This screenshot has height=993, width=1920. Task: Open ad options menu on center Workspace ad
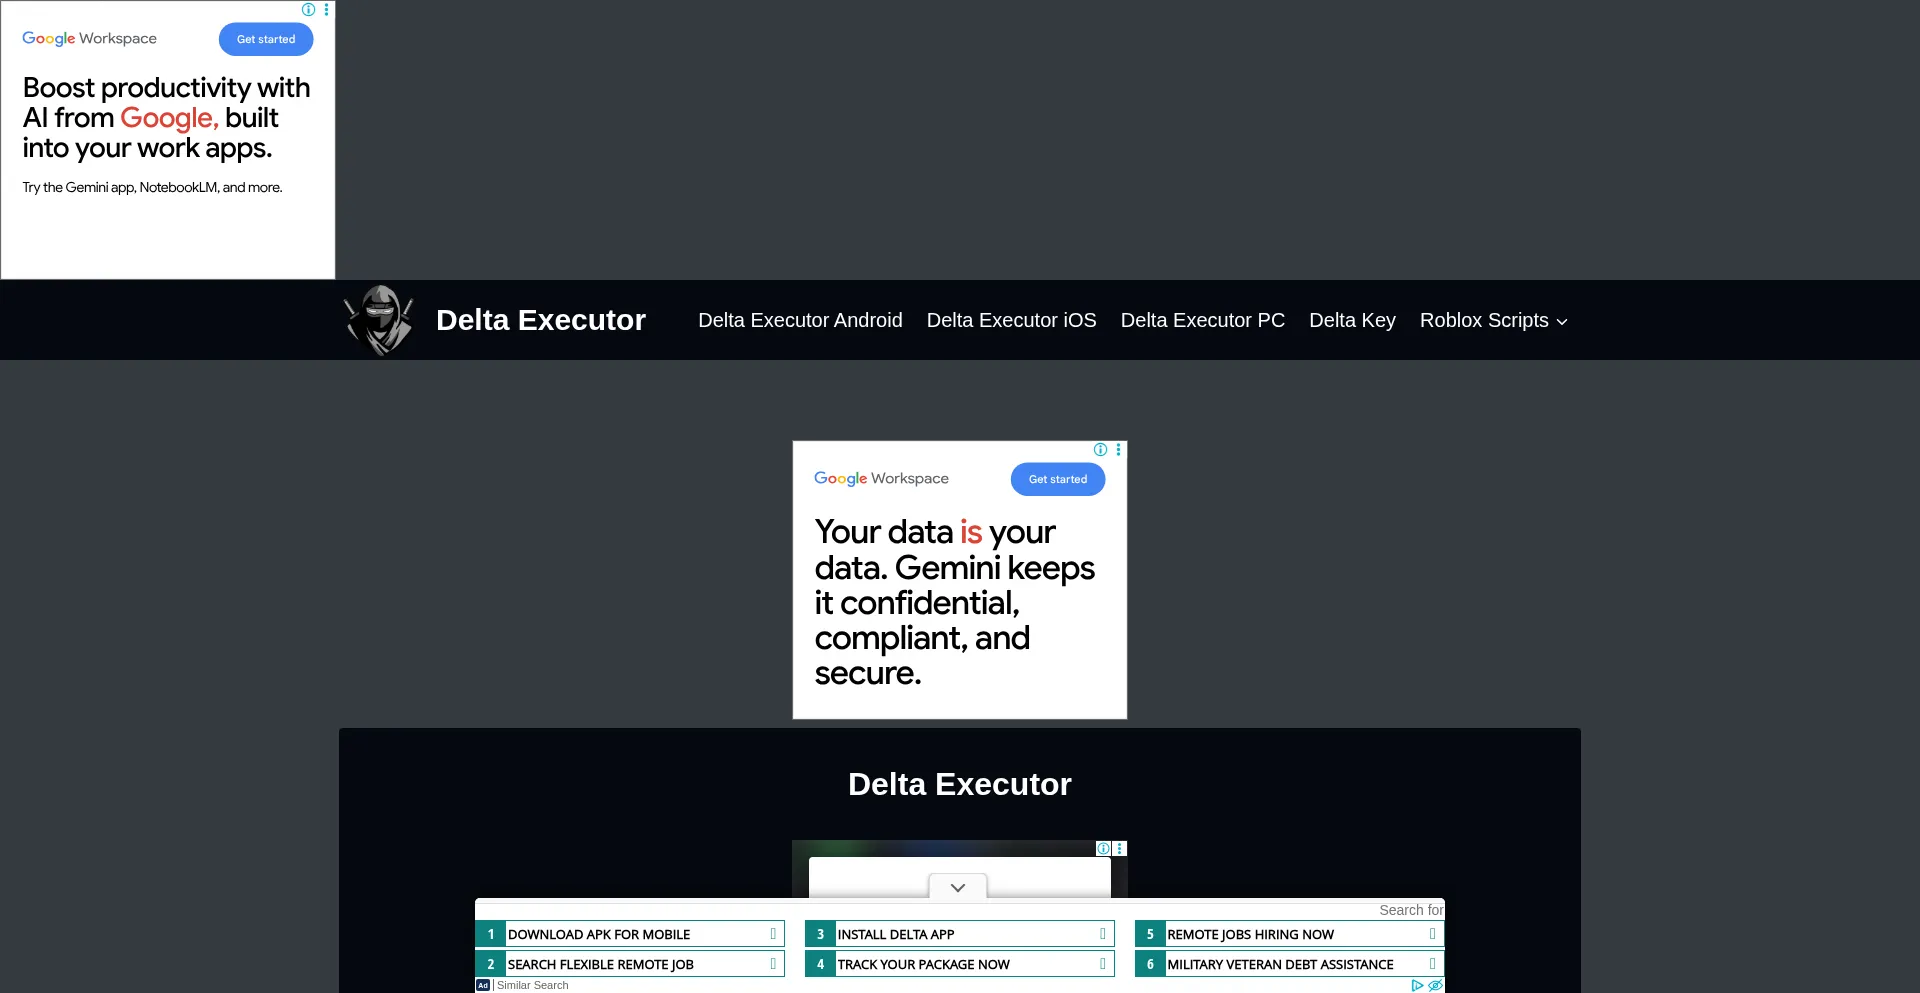coord(1118,449)
